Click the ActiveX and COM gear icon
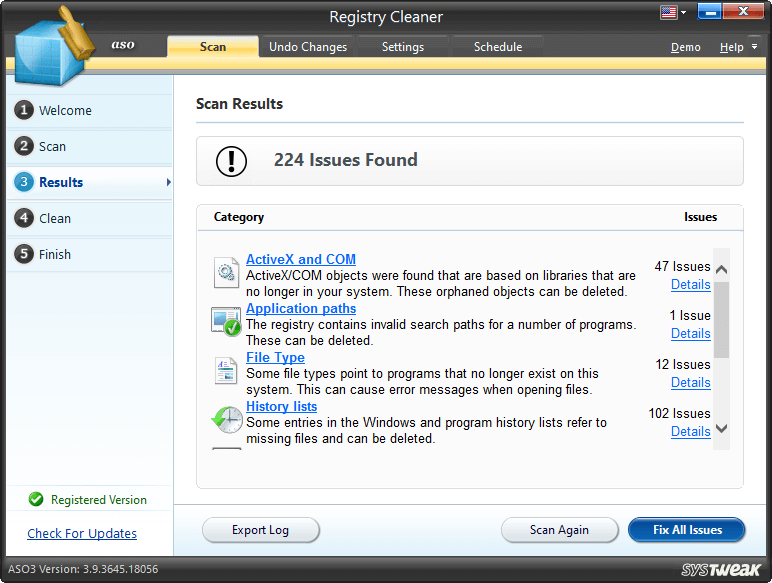 pos(226,272)
